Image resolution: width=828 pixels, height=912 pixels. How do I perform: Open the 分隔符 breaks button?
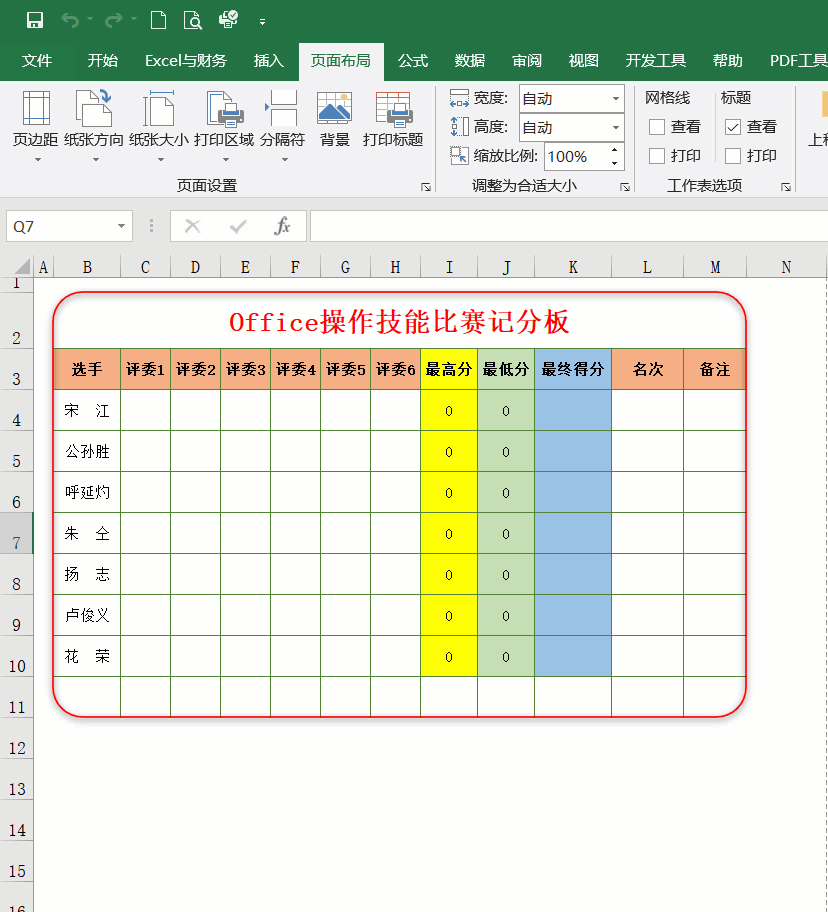[283, 126]
